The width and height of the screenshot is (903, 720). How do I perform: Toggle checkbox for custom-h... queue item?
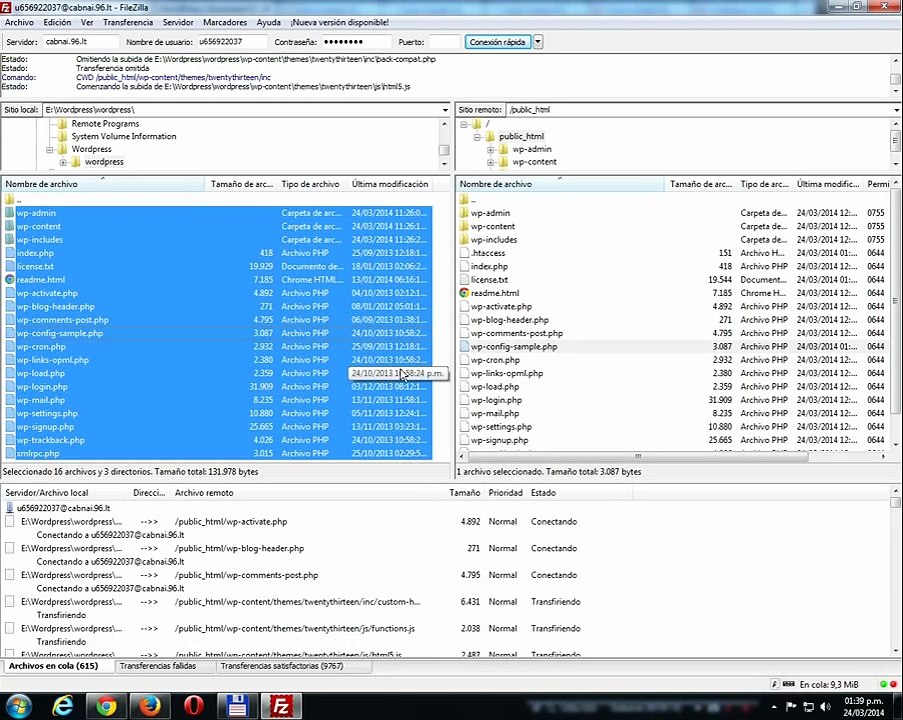click(9, 601)
